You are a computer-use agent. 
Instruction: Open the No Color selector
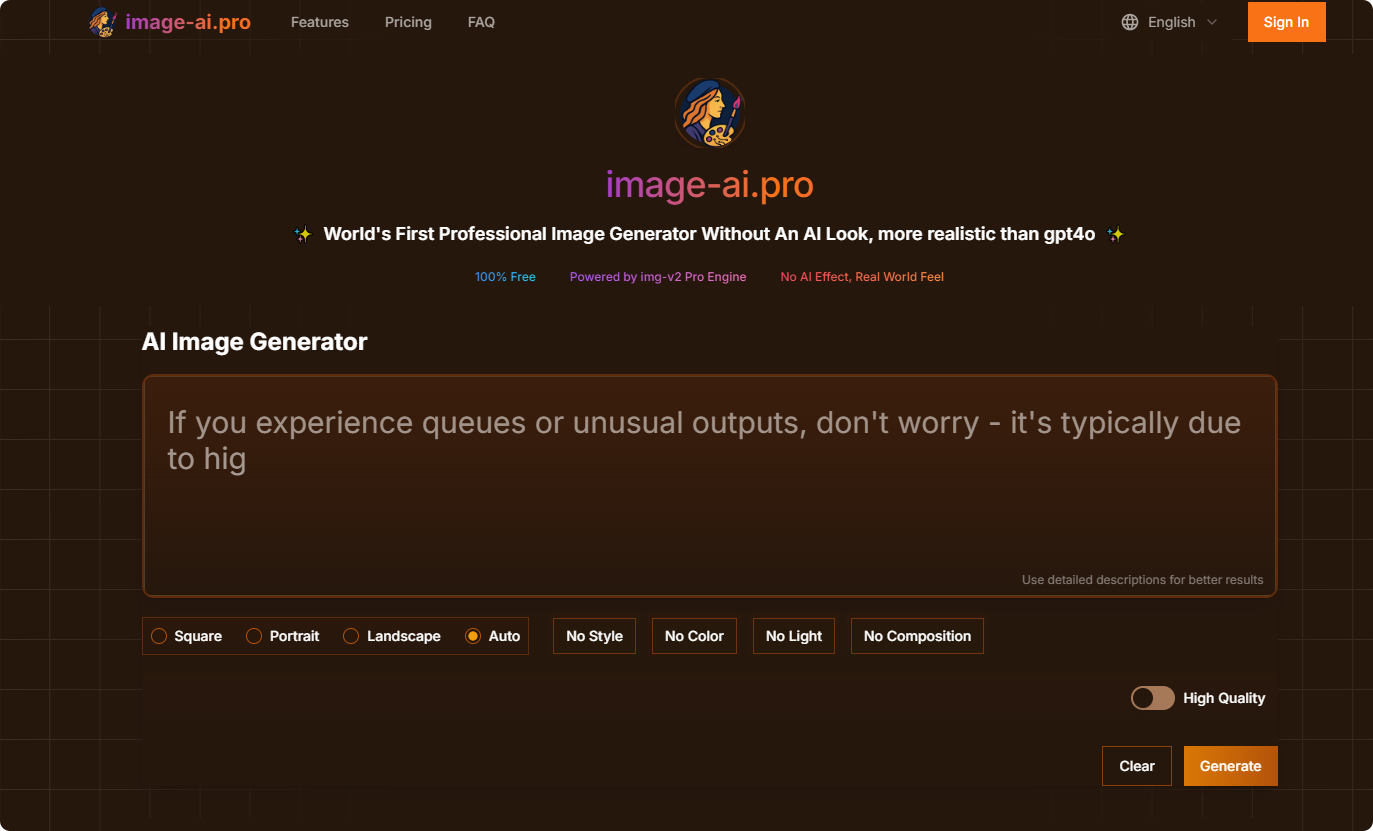click(x=694, y=636)
